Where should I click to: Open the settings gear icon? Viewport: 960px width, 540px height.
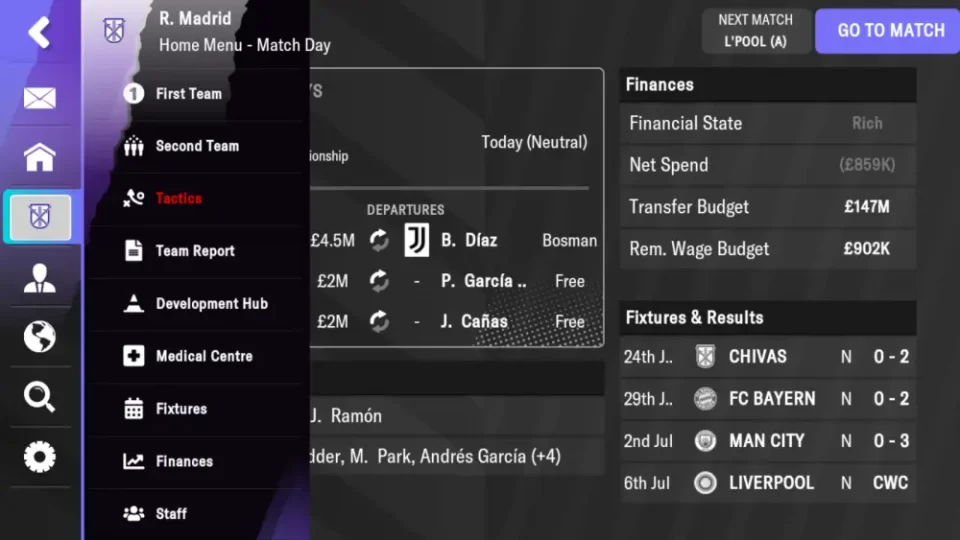40,457
